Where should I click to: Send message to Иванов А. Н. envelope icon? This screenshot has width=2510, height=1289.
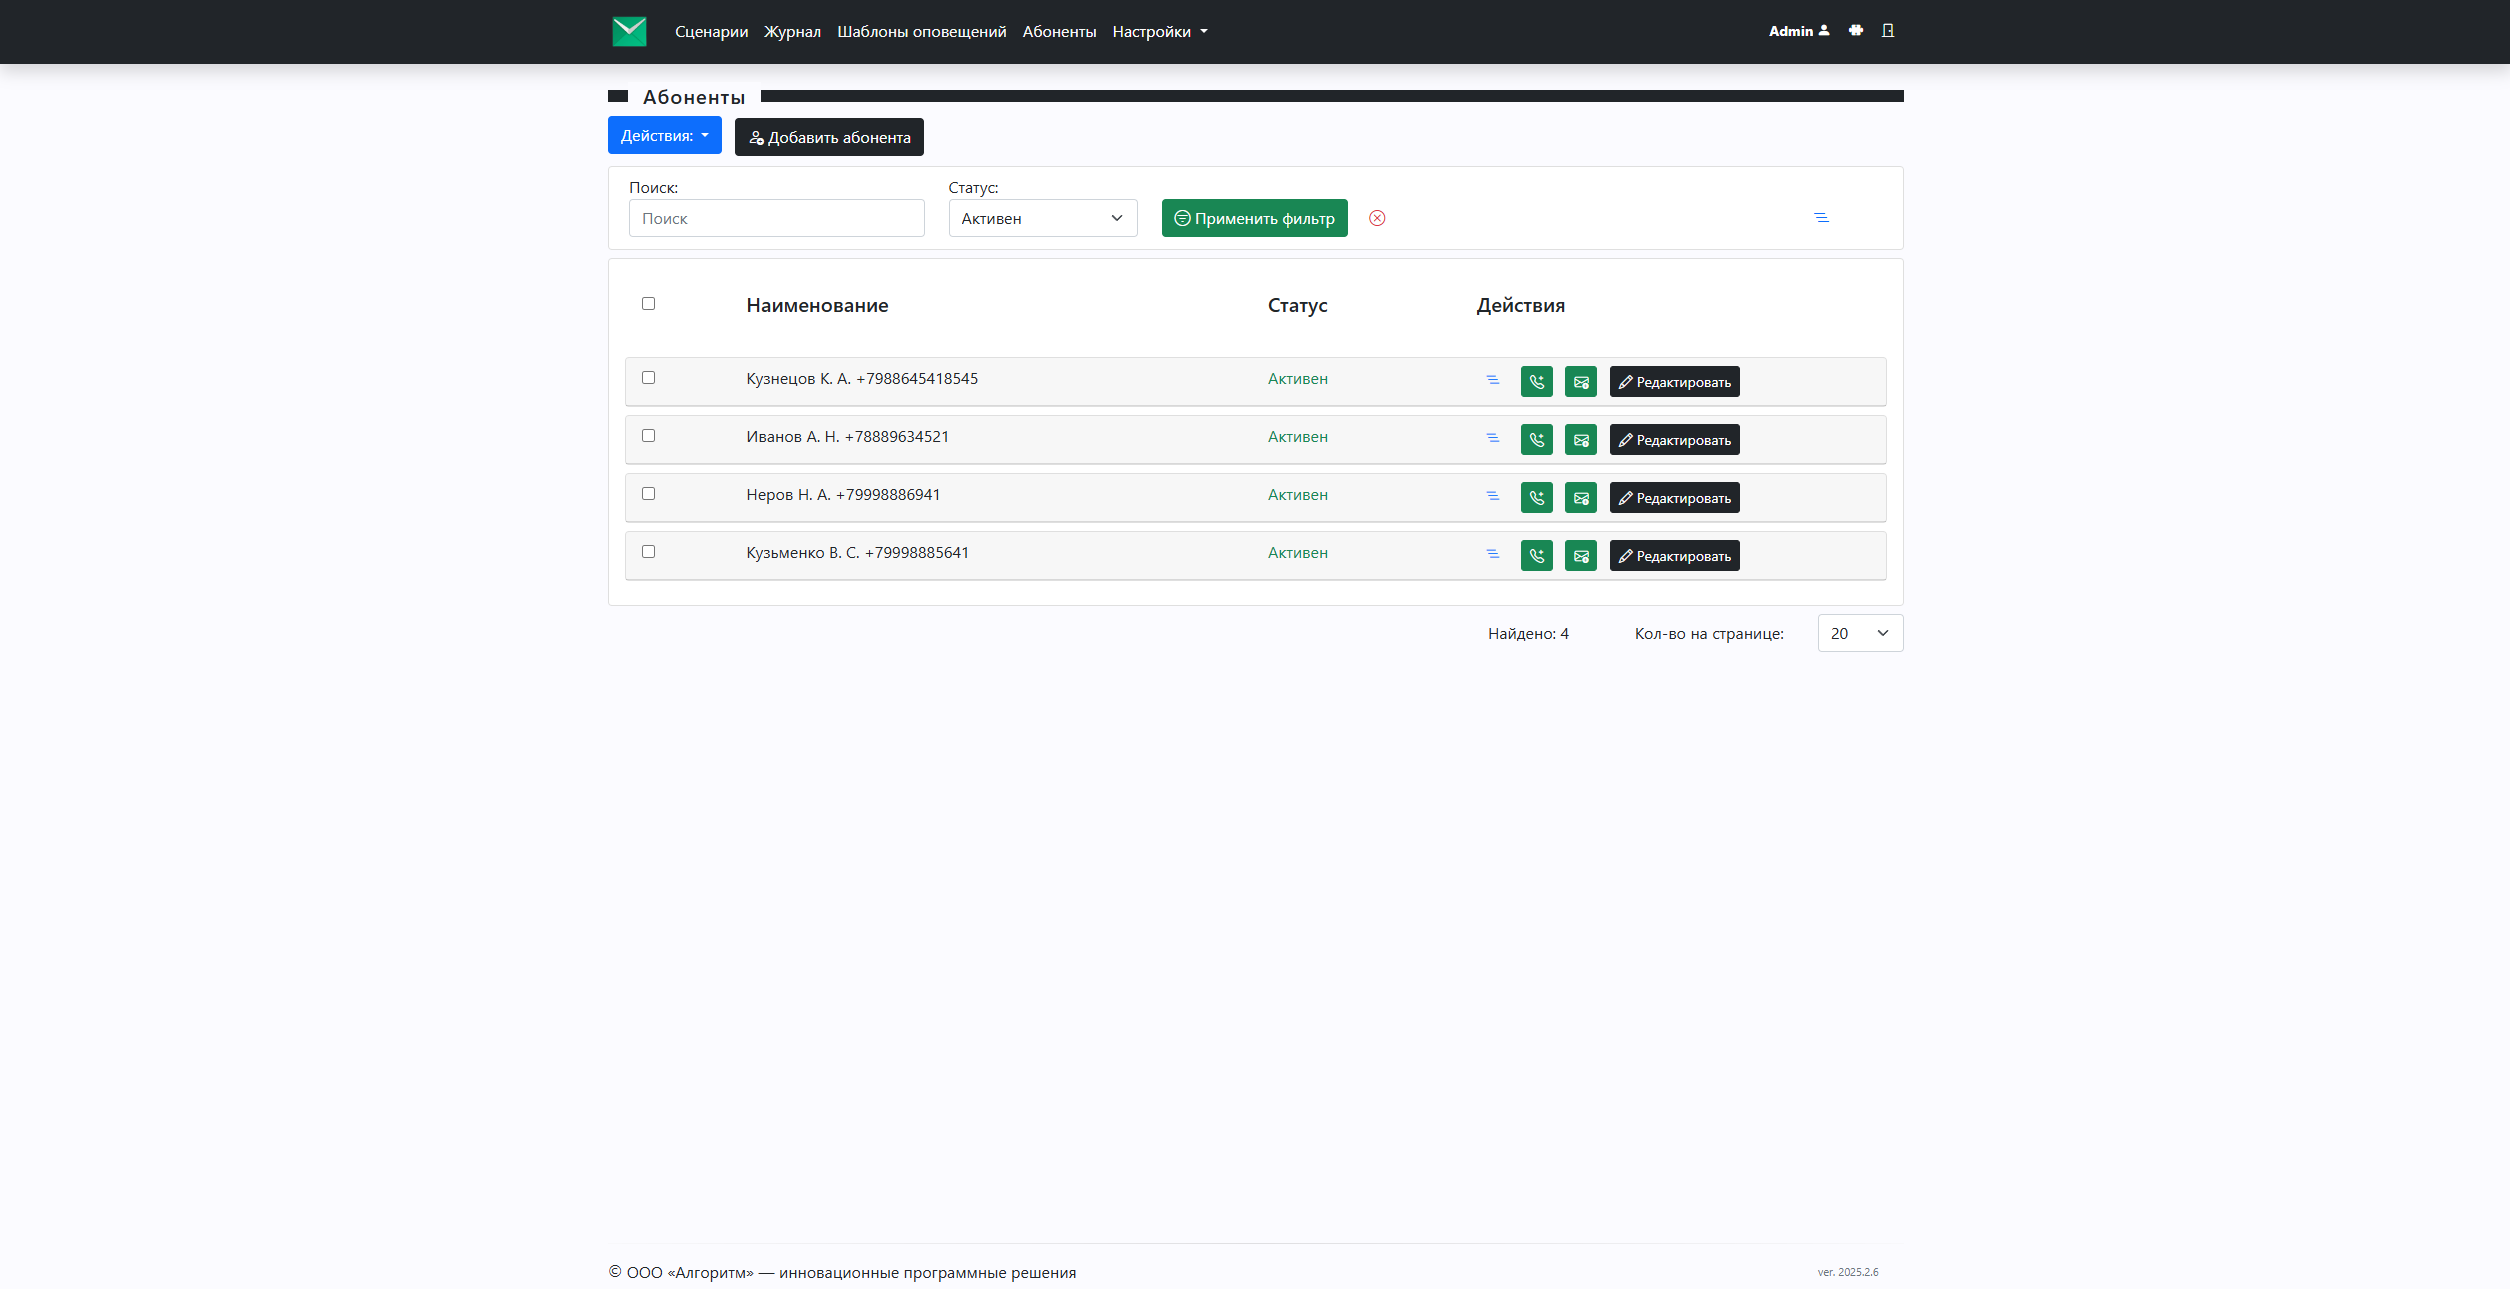click(1580, 439)
